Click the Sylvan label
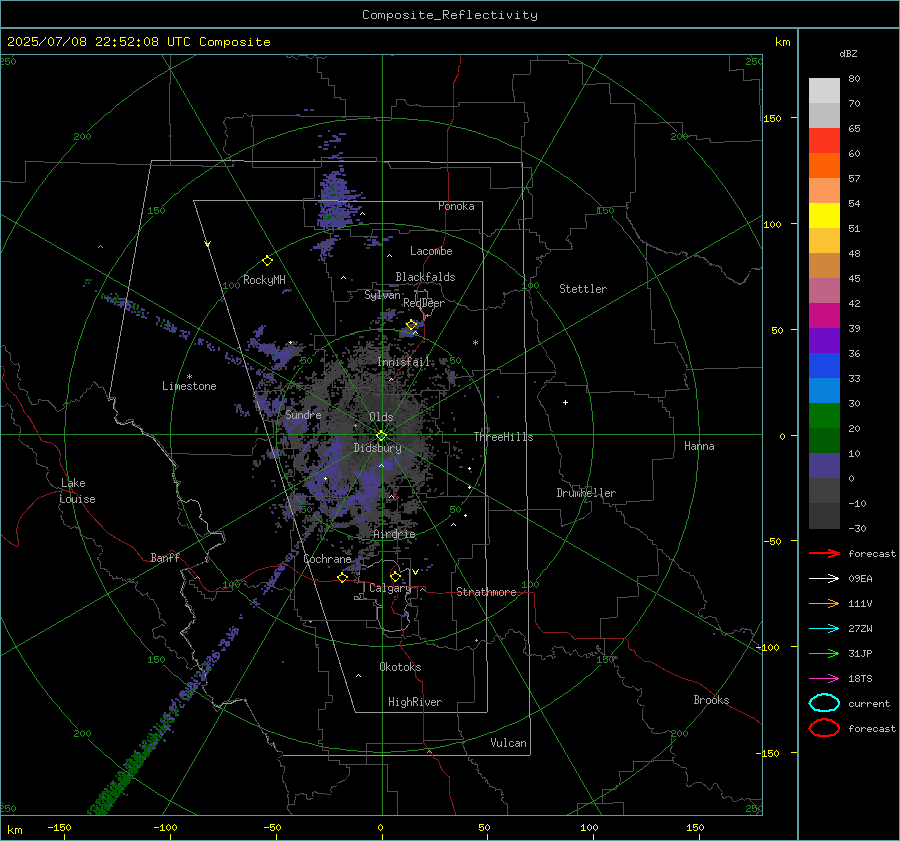Viewport: 900px width, 841px height. [382, 295]
